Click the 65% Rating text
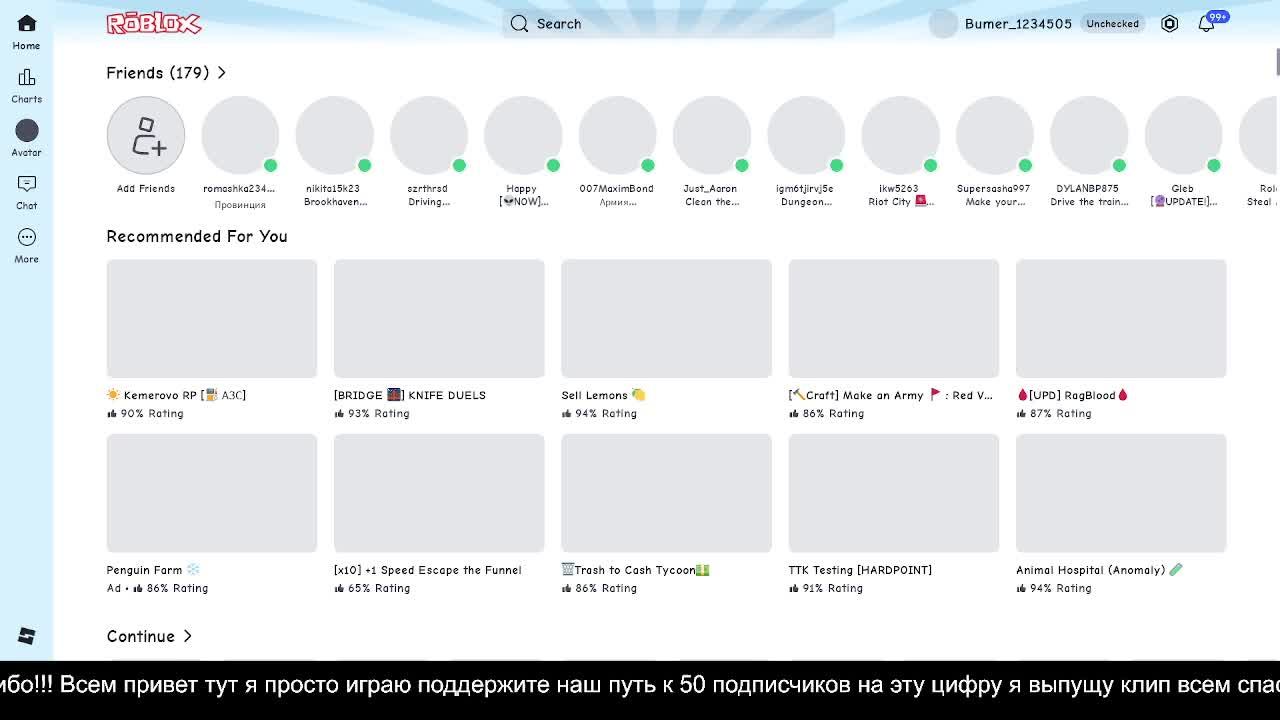 (x=379, y=589)
